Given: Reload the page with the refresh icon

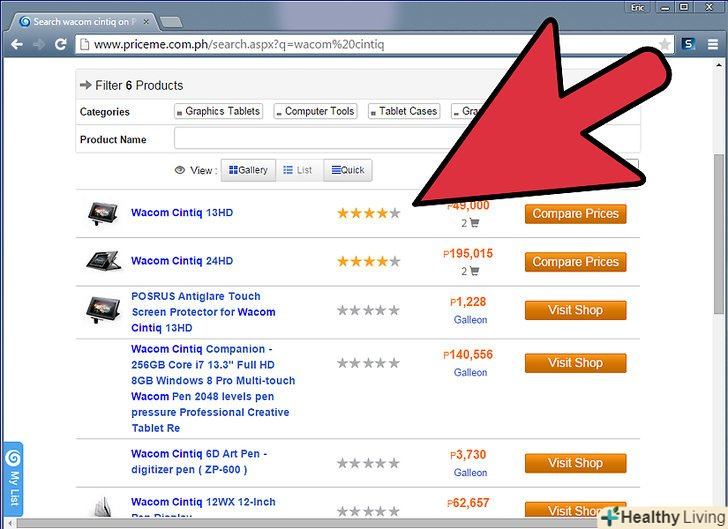Looking at the screenshot, I should coord(60,45).
